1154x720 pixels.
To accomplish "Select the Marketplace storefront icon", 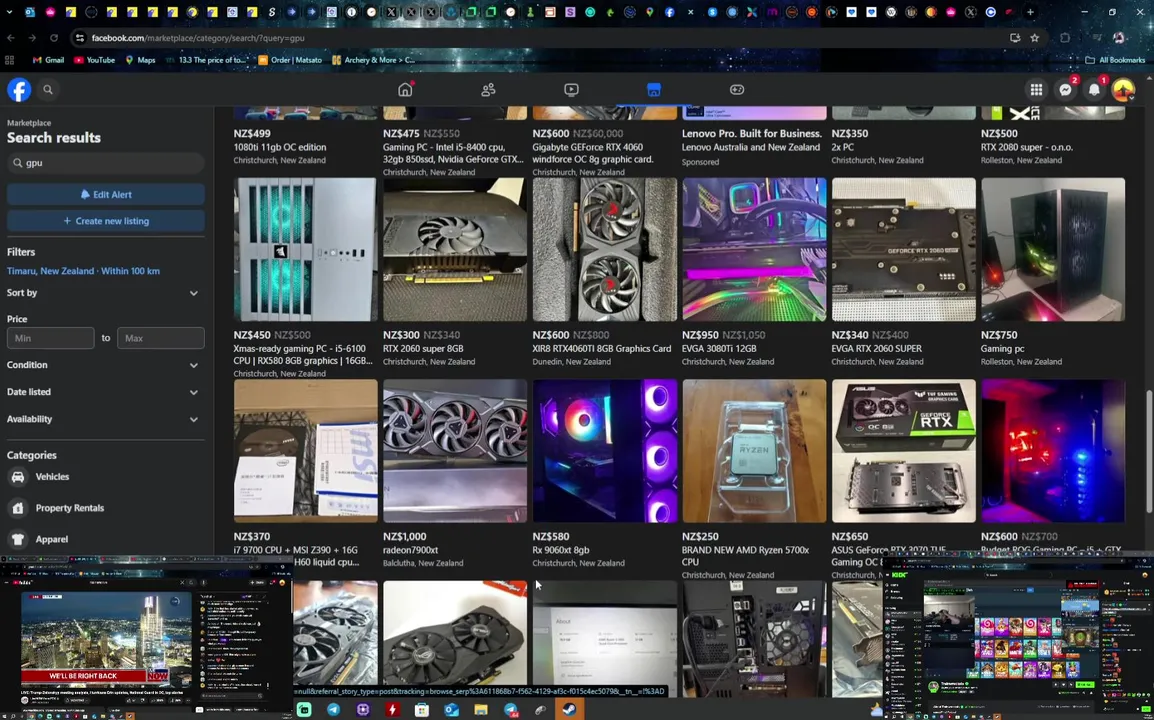I will [x=654, y=90].
